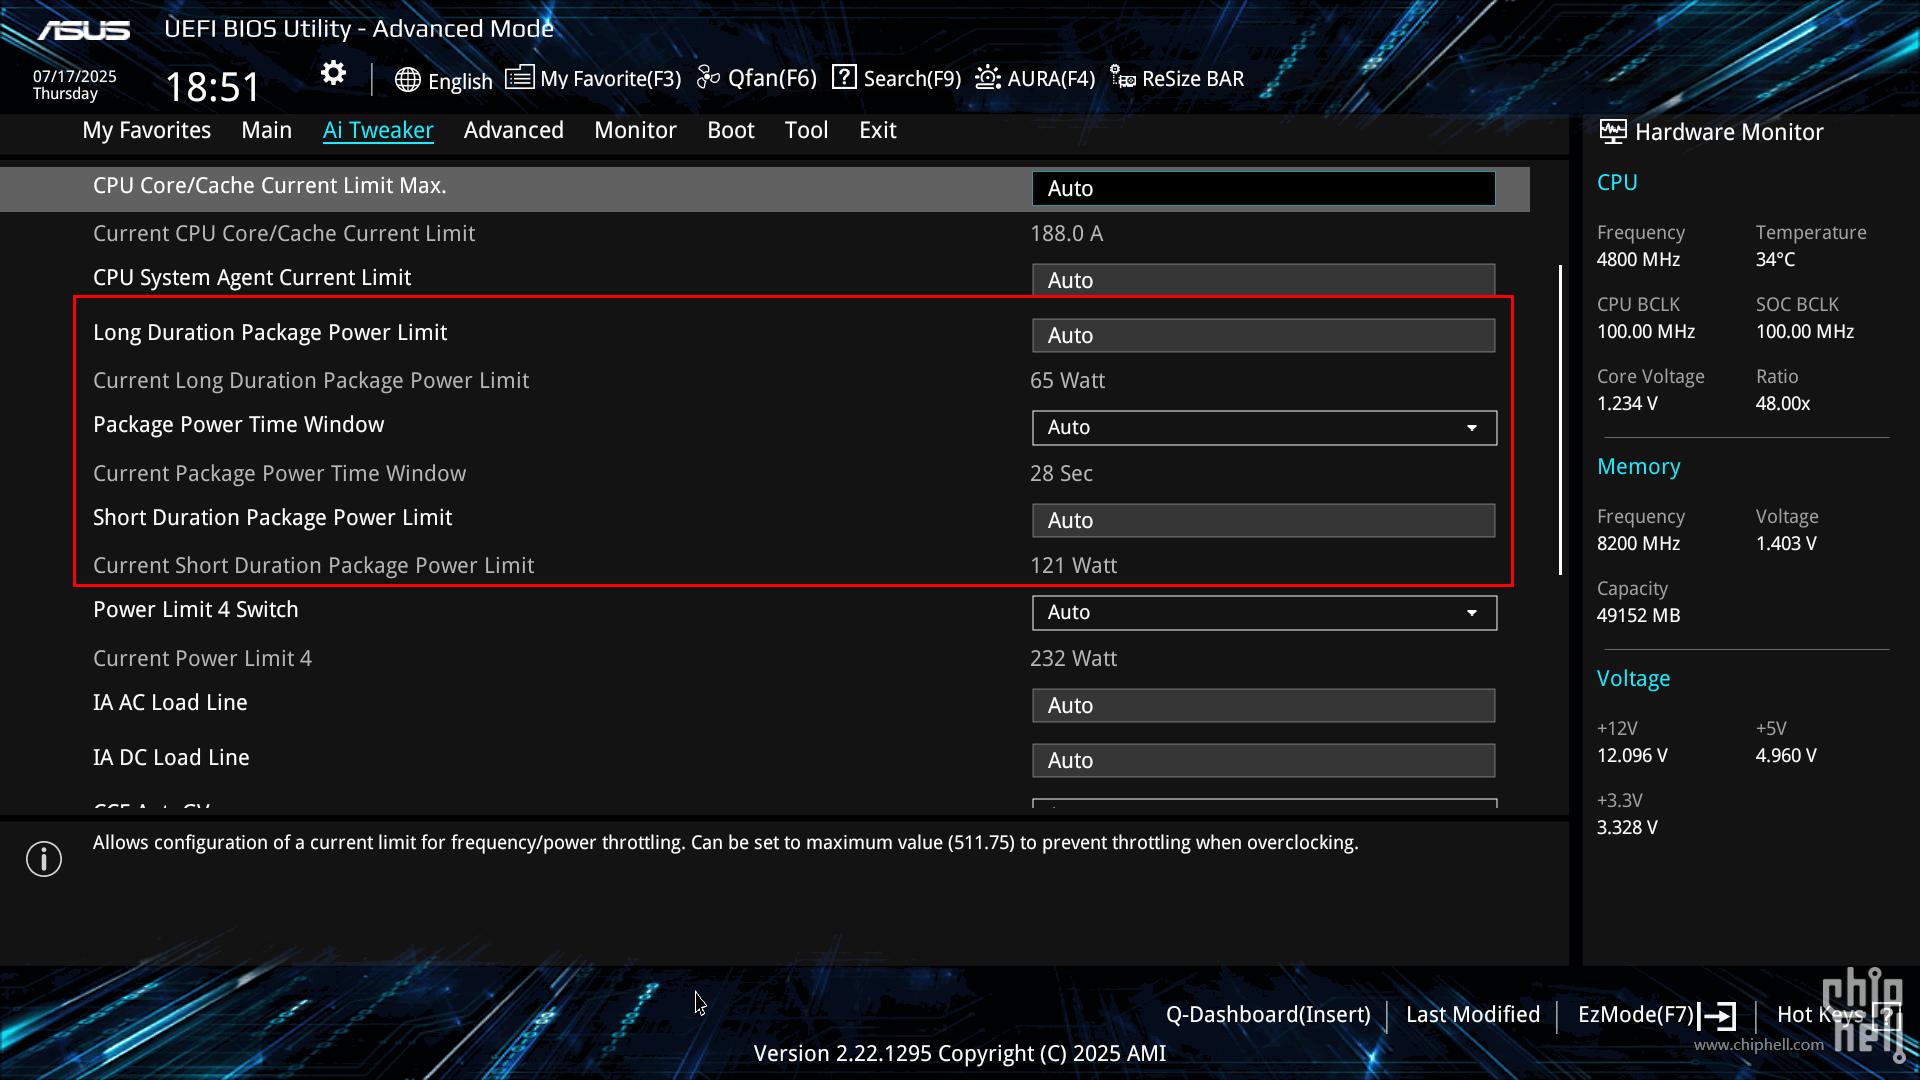Expand Package Power Time Window dropdown

click(1264, 428)
